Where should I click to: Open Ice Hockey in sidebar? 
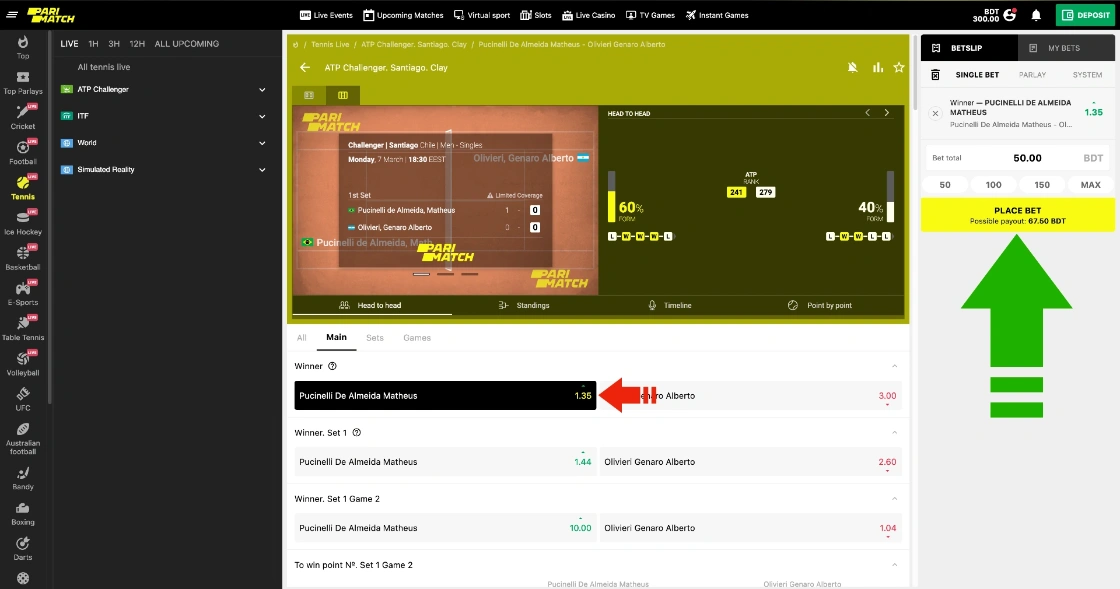tap(23, 223)
